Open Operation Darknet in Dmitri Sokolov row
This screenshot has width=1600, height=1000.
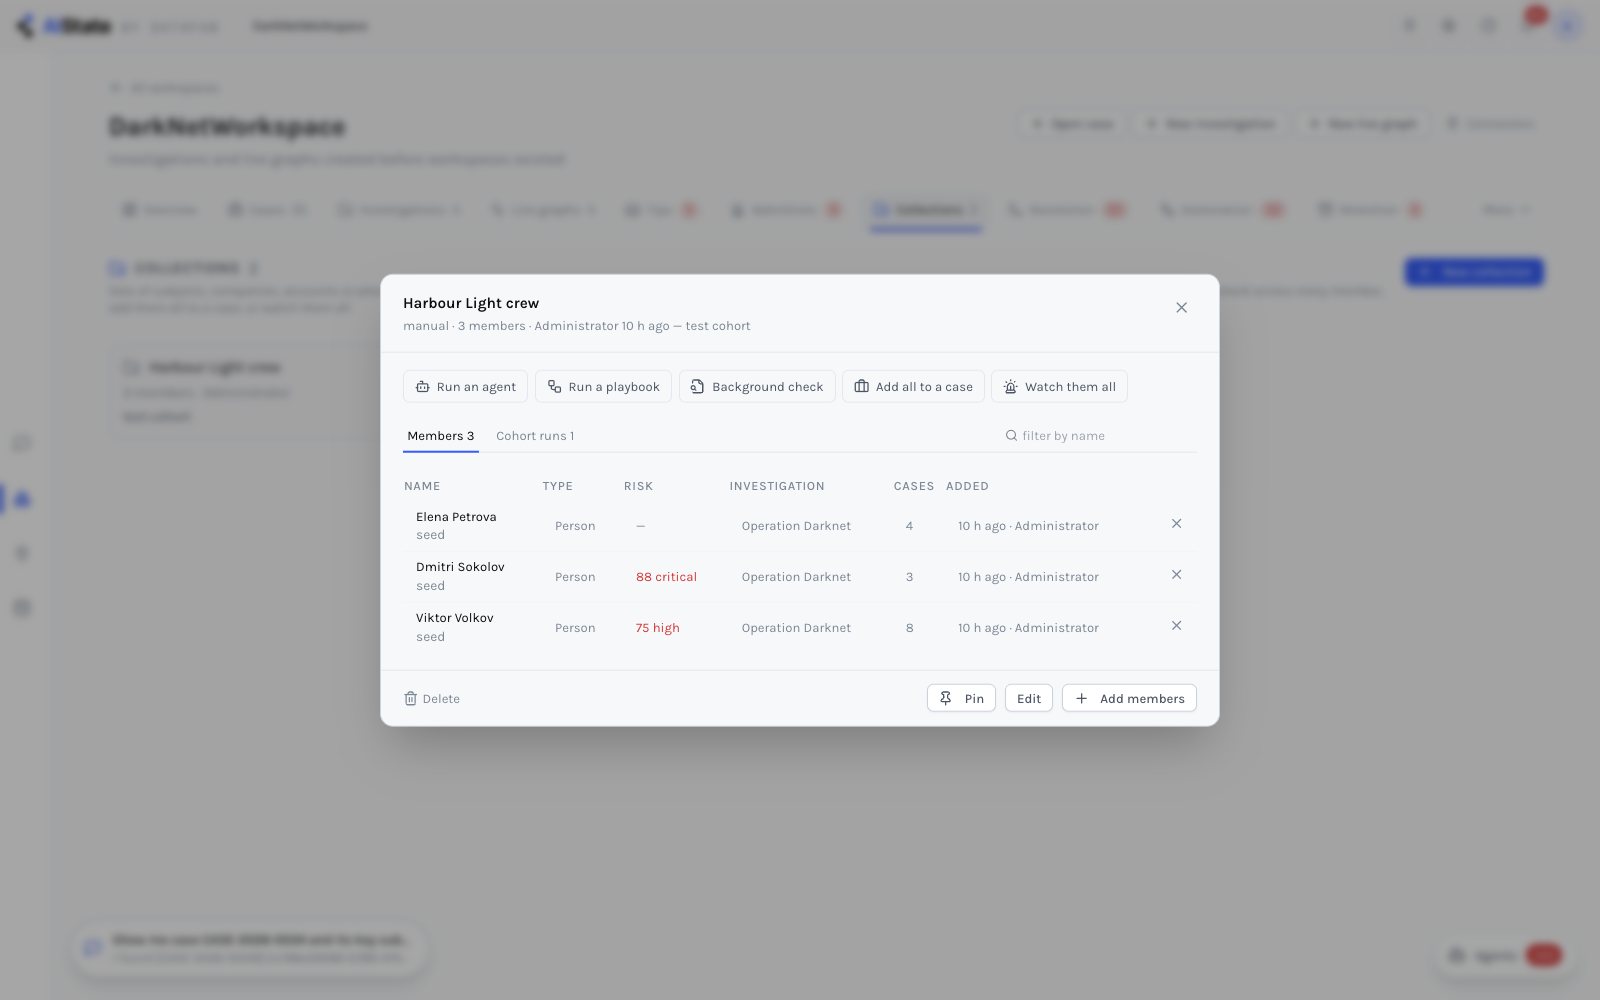tap(796, 577)
